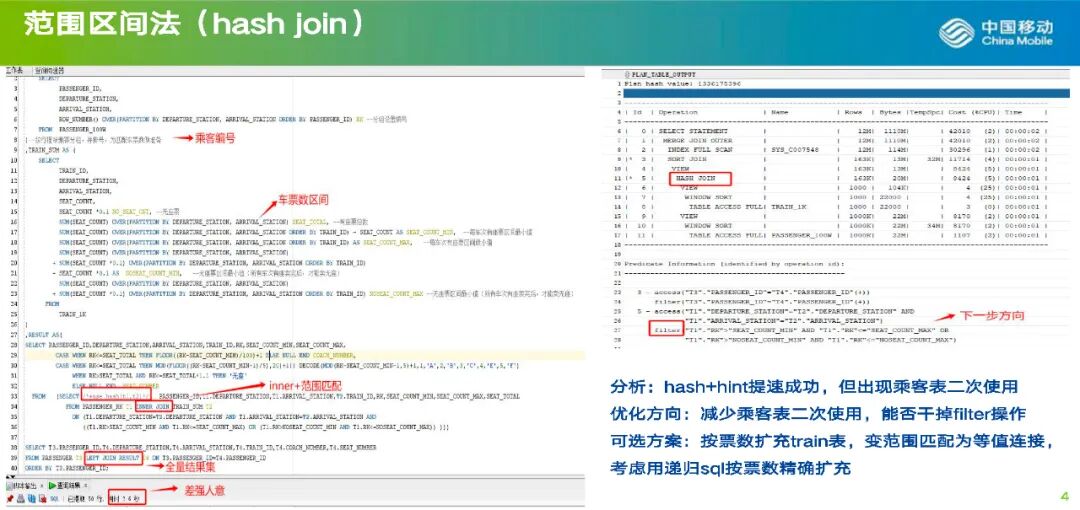
Task: Click the elapsed time readout in output toolbar
Action: 125,498
